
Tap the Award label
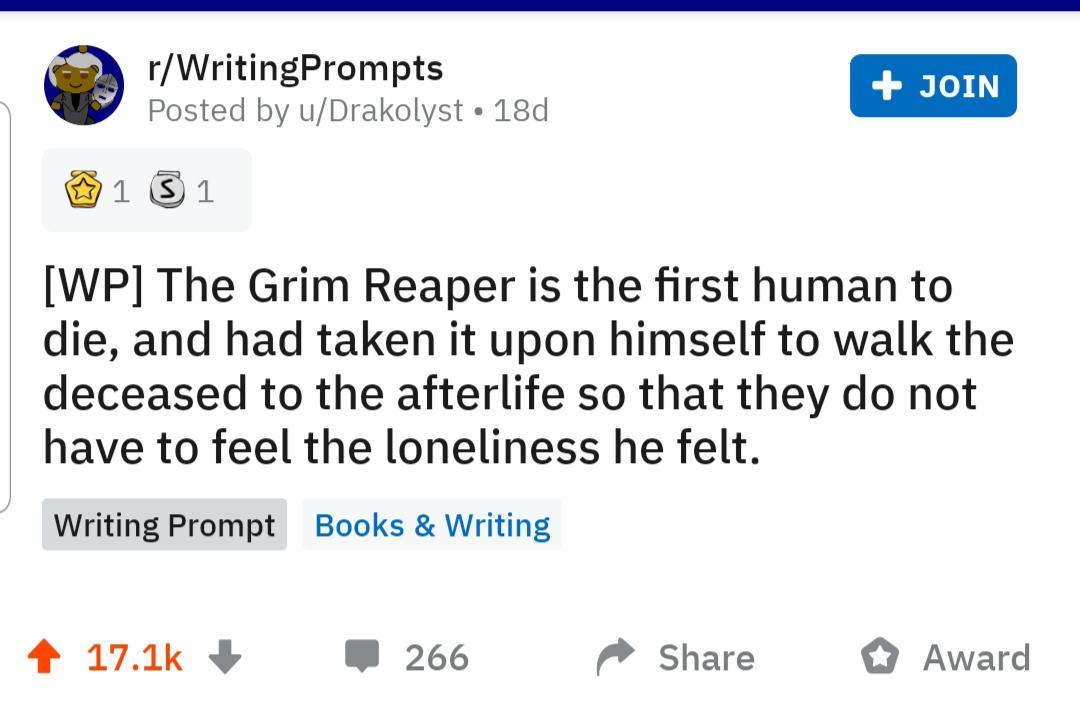click(x=976, y=658)
